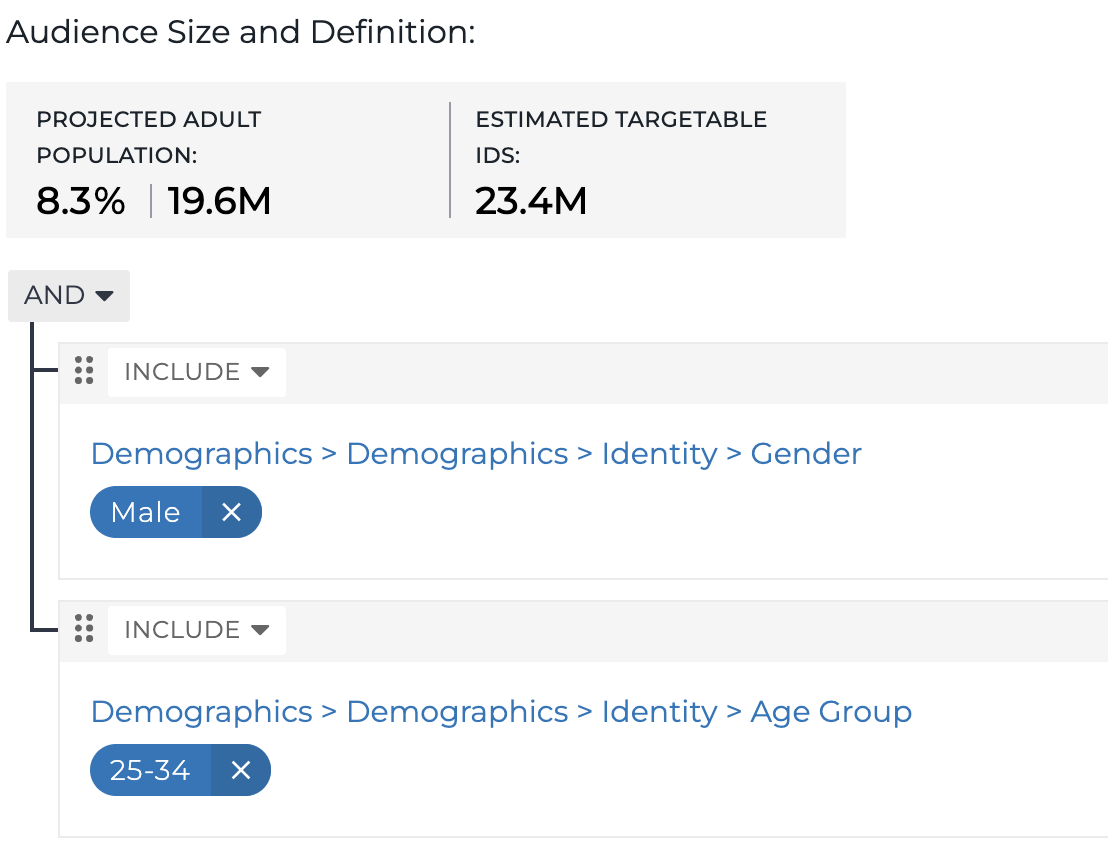The height and width of the screenshot is (862, 1108).
Task: Grab the drag handle of the Gender rule
Action: [x=84, y=371]
